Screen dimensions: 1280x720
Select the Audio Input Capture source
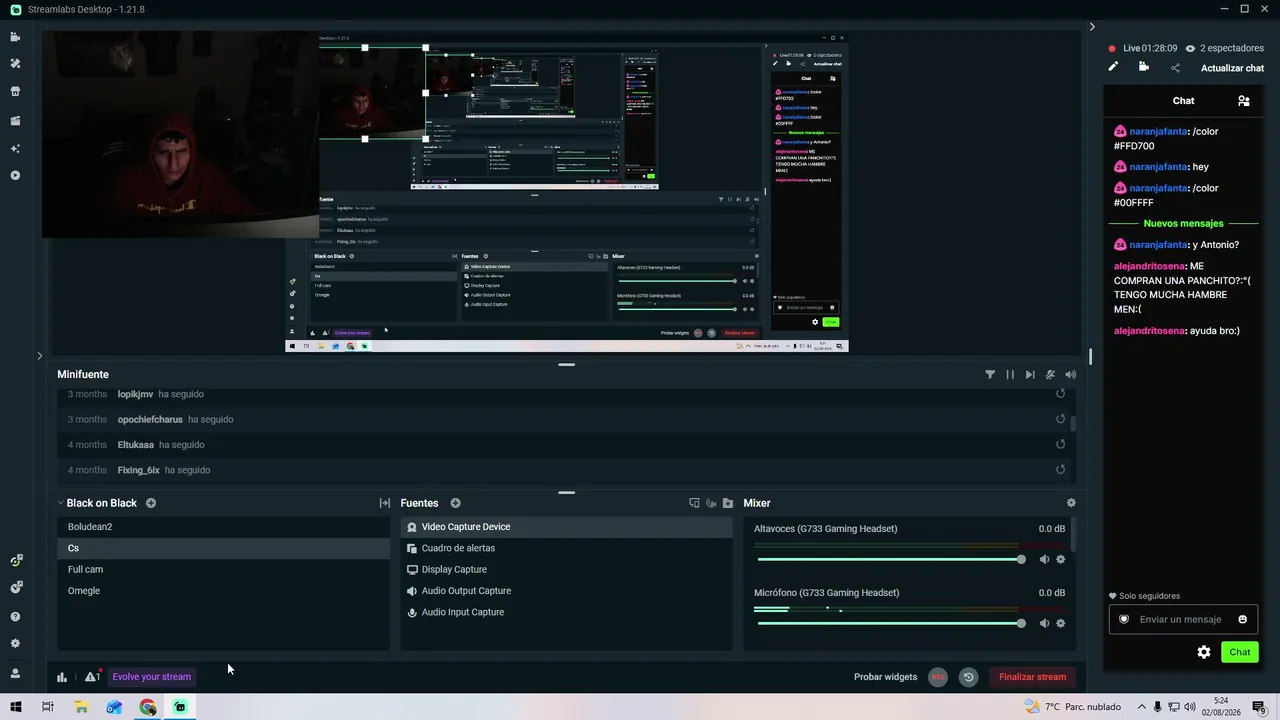click(567, 612)
